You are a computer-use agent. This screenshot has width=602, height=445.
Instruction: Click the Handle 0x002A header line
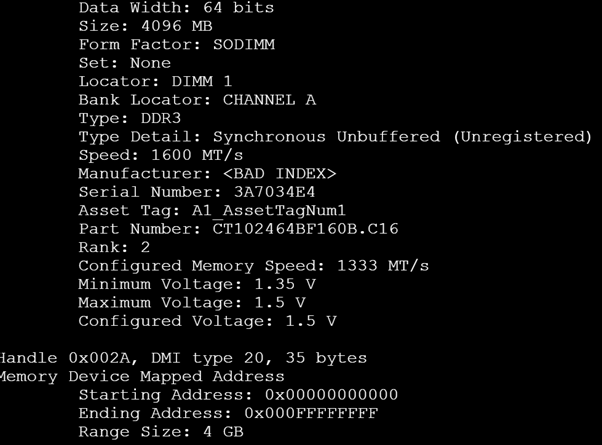(x=184, y=358)
